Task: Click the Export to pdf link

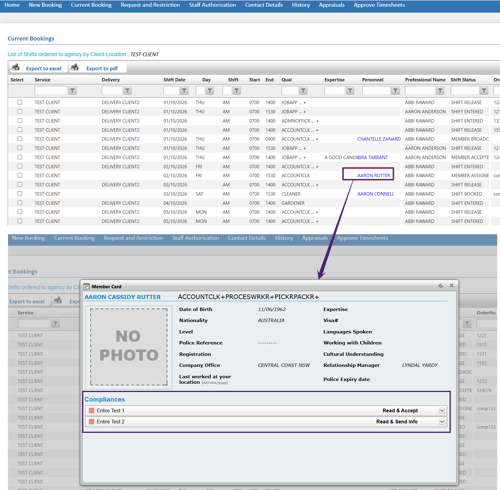Action: tap(102, 68)
